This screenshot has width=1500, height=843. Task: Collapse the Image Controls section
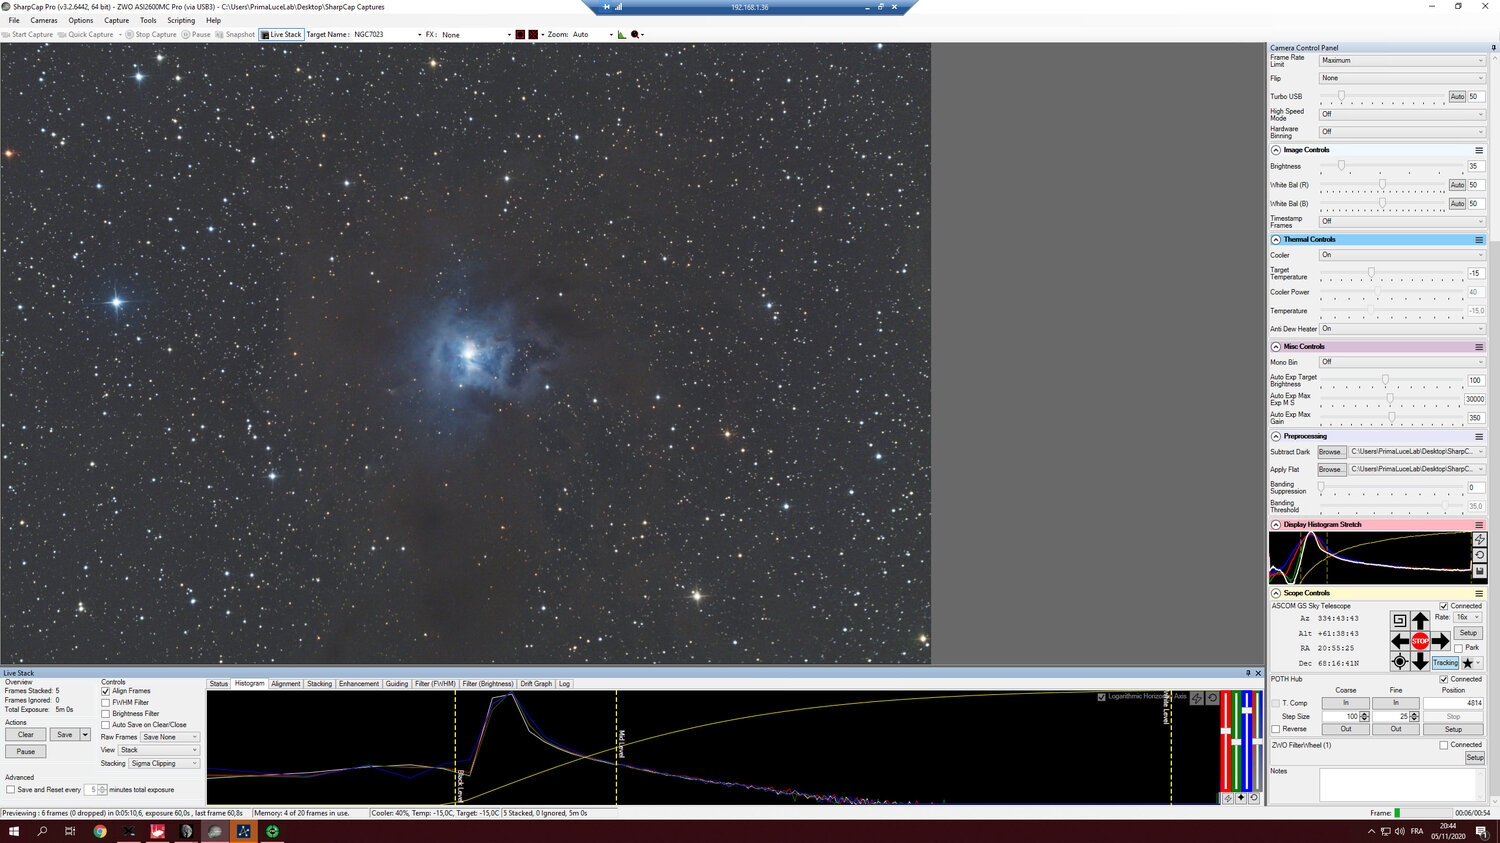[1276, 150]
